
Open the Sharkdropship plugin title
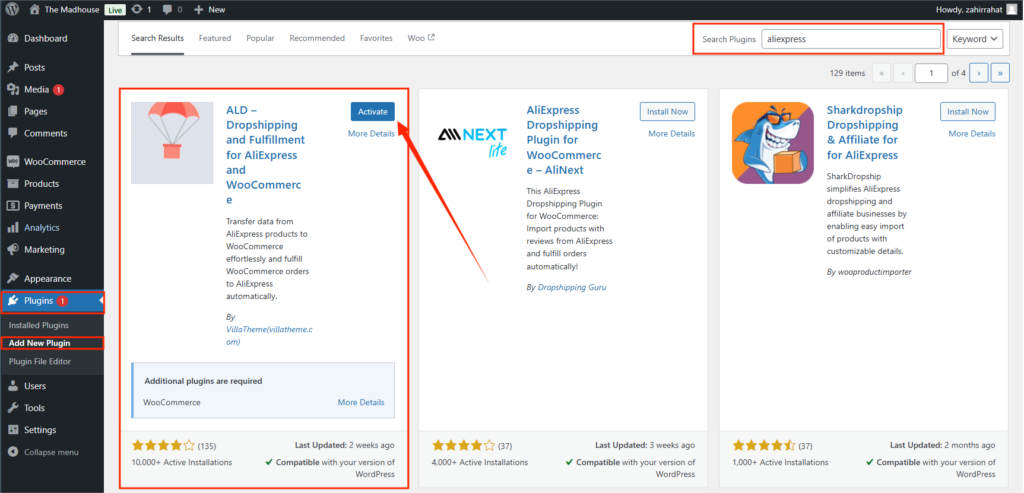(864, 133)
